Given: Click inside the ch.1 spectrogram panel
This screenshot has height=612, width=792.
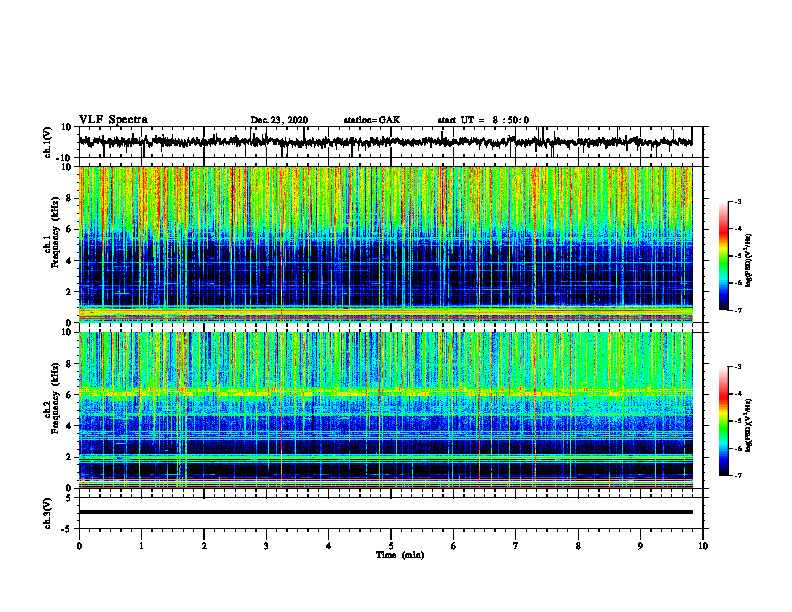Looking at the screenshot, I should pos(385,244).
